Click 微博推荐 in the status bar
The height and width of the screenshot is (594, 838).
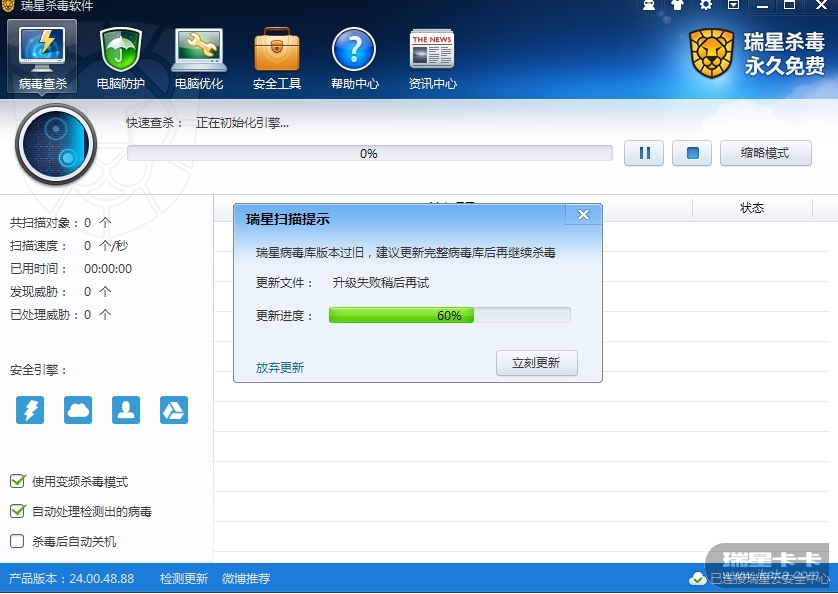pos(246,578)
